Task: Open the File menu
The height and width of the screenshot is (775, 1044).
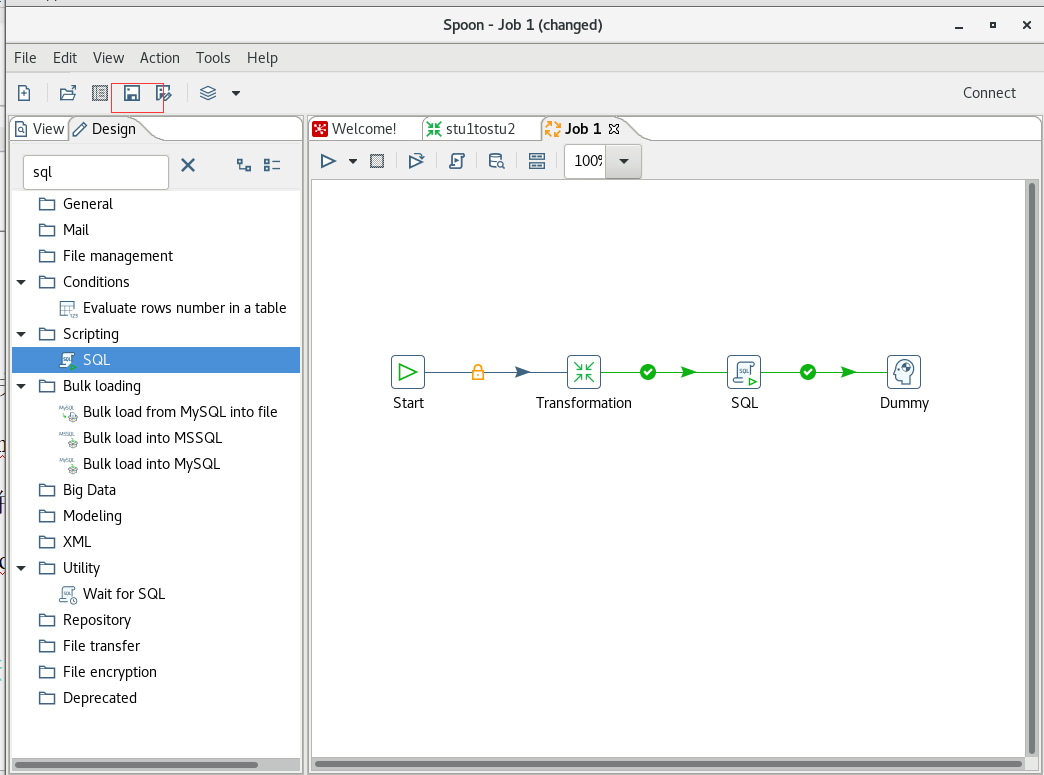Action: [25, 58]
